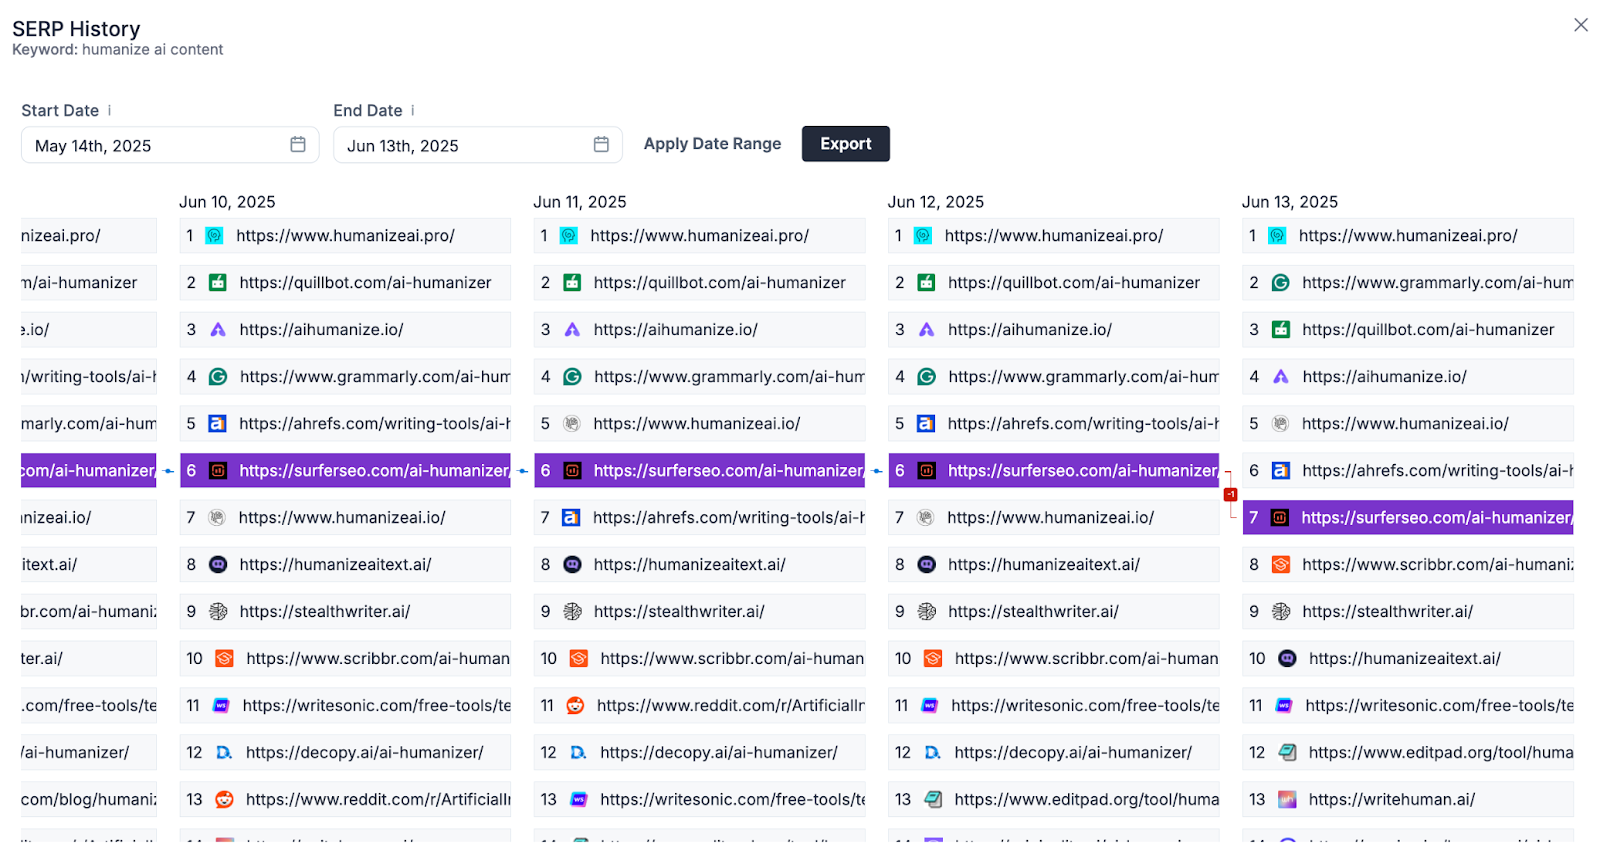1600x857 pixels.
Task: Open the End Date calendar icon
Action: [x=601, y=145]
